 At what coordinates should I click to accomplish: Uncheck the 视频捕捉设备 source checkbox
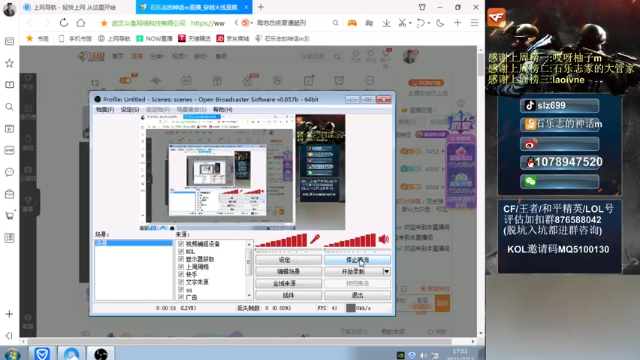181,244
